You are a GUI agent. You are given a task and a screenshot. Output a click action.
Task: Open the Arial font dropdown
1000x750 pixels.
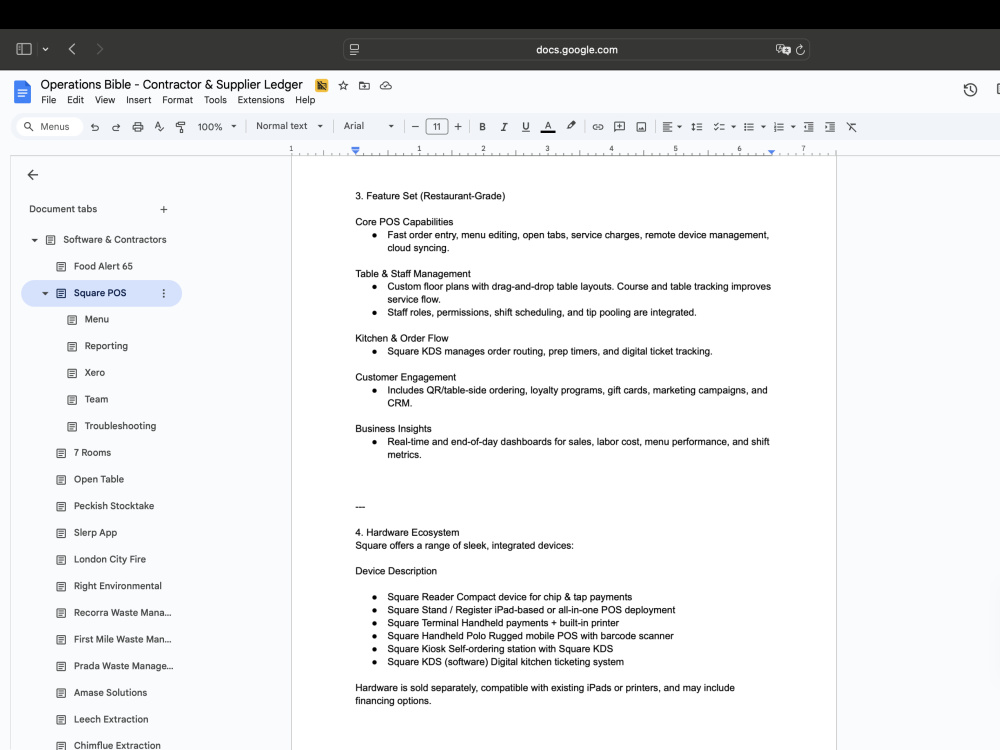coord(369,126)
